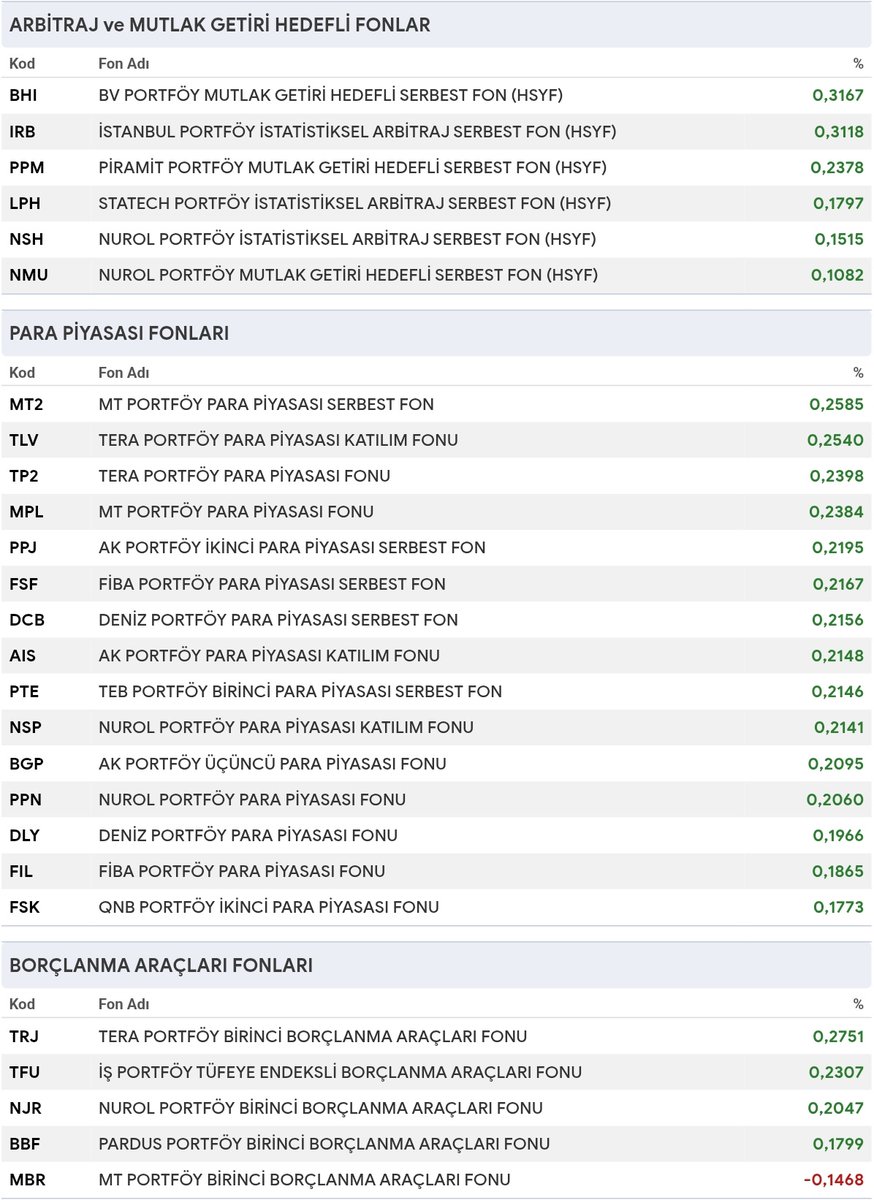Screen dimensions: 874x1200
Task: Select QNB PORTFÖY İKİNCİ PARA PİYASASI FONU
Action: (x=269, y=908)
